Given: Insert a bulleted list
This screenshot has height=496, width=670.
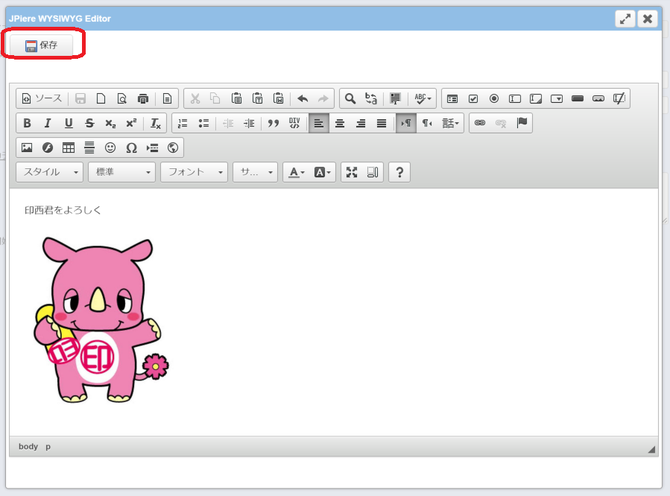Looking at the screenshot, I should [x=204, y=123].
